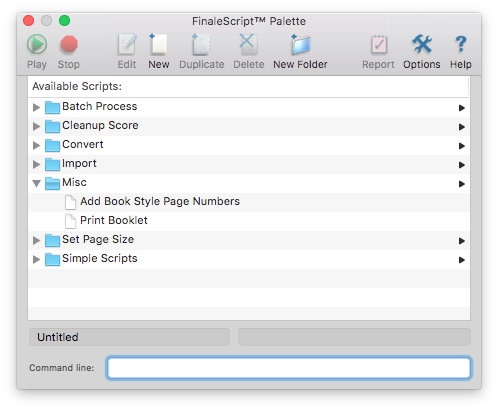Click the green Play script icon
The height and width of the screenshot is (410, 498).
coord(37,44)
